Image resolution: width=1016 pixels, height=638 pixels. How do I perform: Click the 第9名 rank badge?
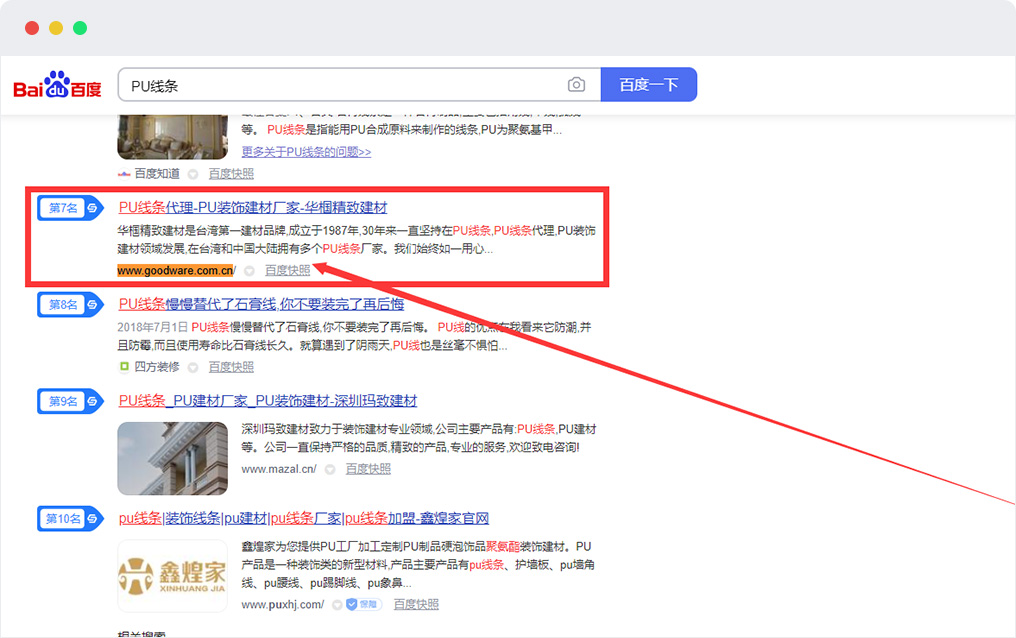pyautogui.click(x=70, y=402)
